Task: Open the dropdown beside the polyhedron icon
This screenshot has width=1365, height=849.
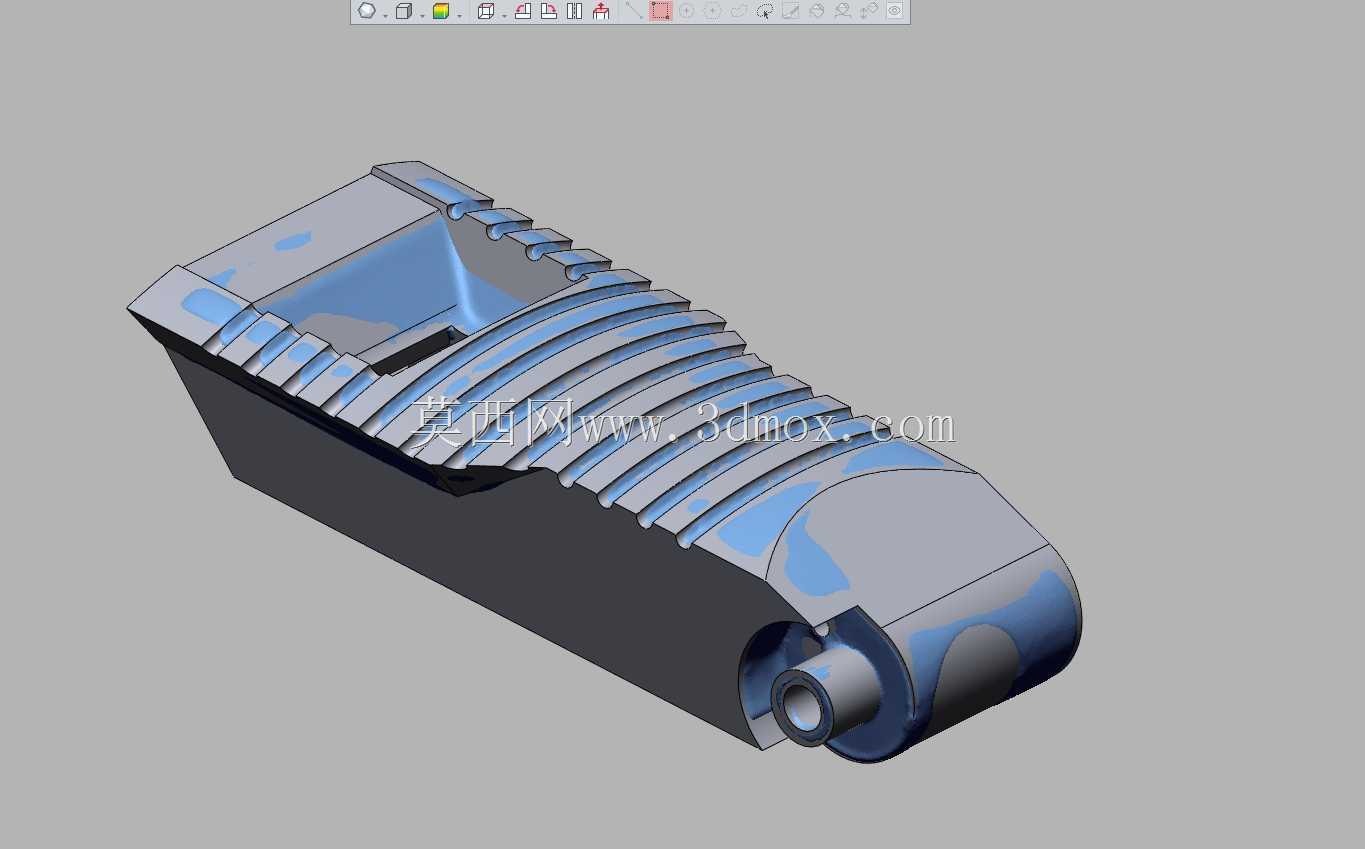Action: (386, 15)
